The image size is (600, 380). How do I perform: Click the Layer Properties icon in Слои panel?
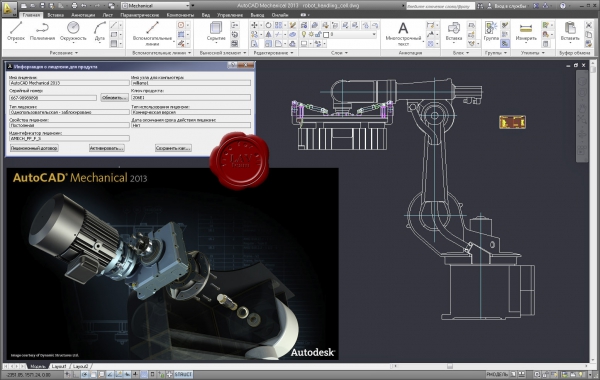tap(304, 25)
